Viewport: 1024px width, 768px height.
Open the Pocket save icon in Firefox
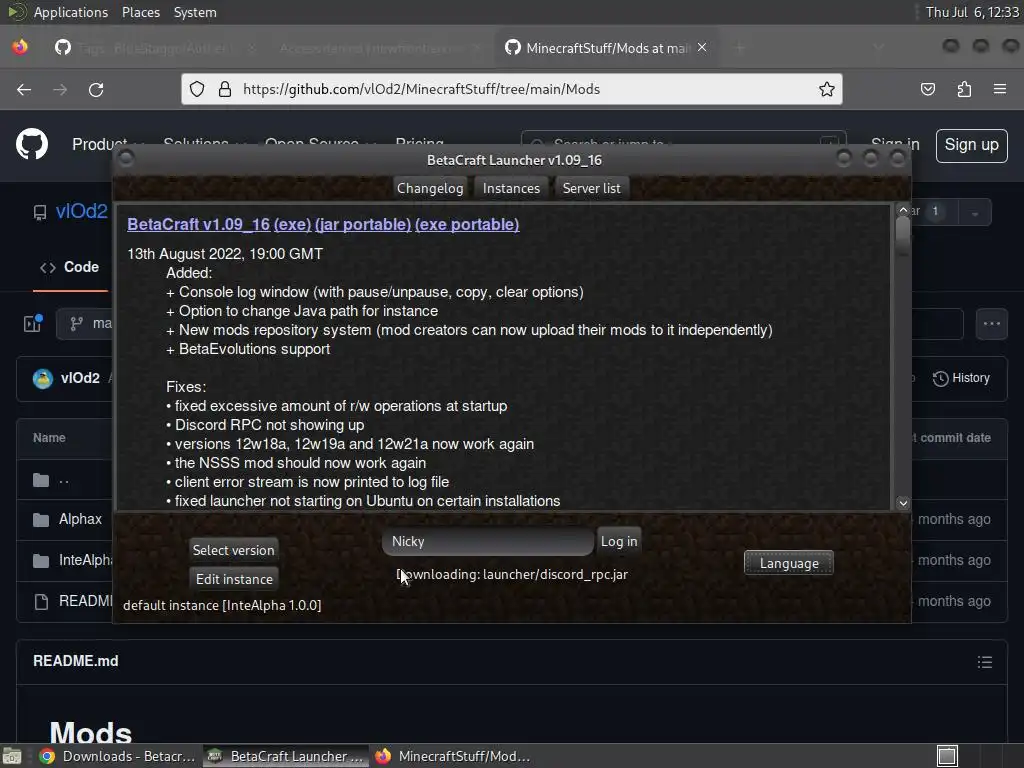pos(928,89)
